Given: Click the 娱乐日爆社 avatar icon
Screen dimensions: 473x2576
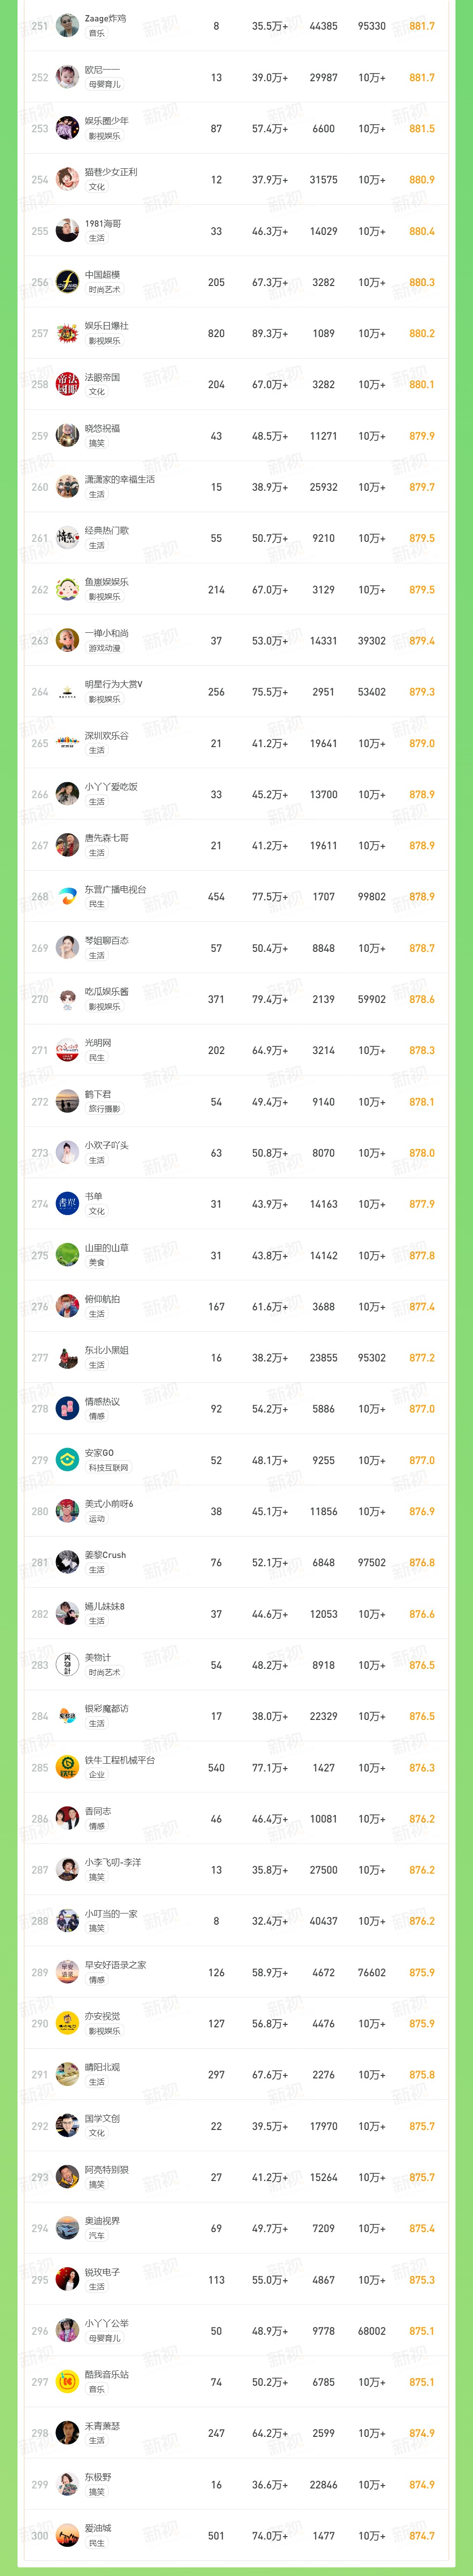Looking at the screenshot, I should [67, 333].
